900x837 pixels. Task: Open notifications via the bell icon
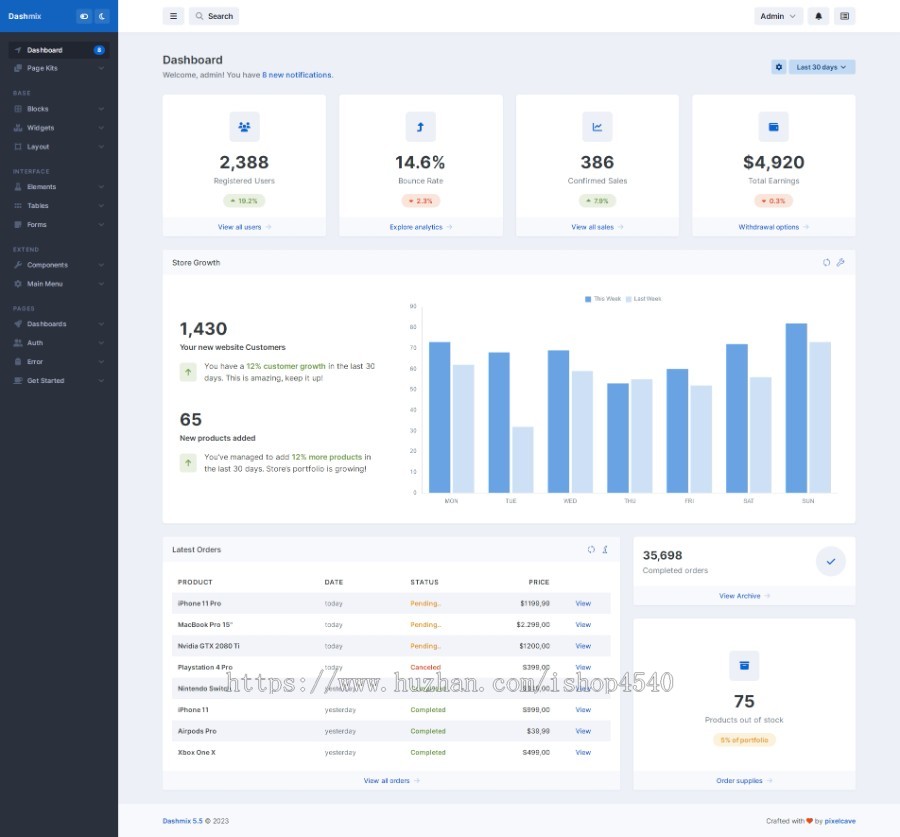pyautogui.click(x=818, y=16)
